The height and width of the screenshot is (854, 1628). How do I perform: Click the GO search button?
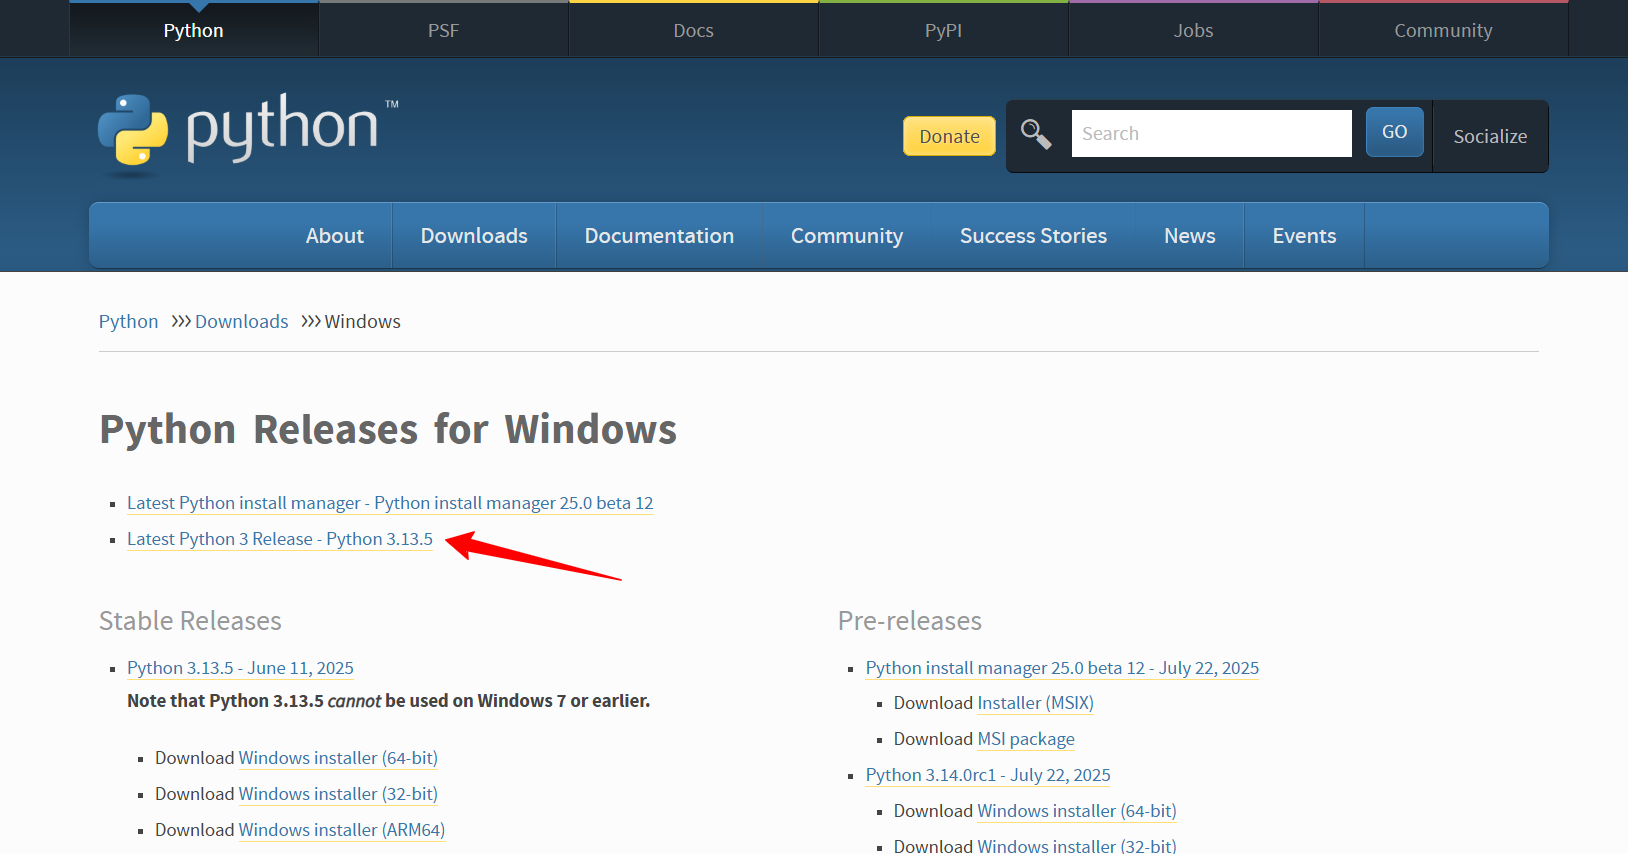tap(1395, 132)
